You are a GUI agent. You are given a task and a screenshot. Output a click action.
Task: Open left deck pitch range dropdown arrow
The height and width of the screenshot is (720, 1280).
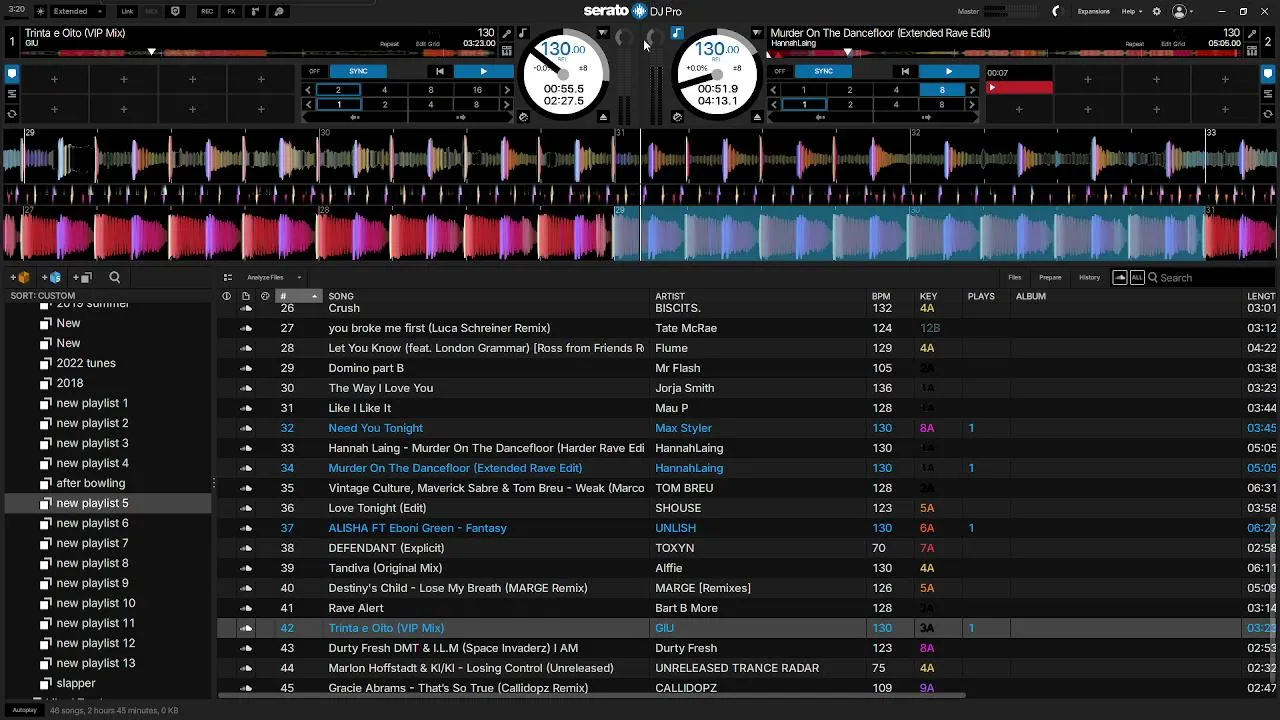[x=603, y=33]
